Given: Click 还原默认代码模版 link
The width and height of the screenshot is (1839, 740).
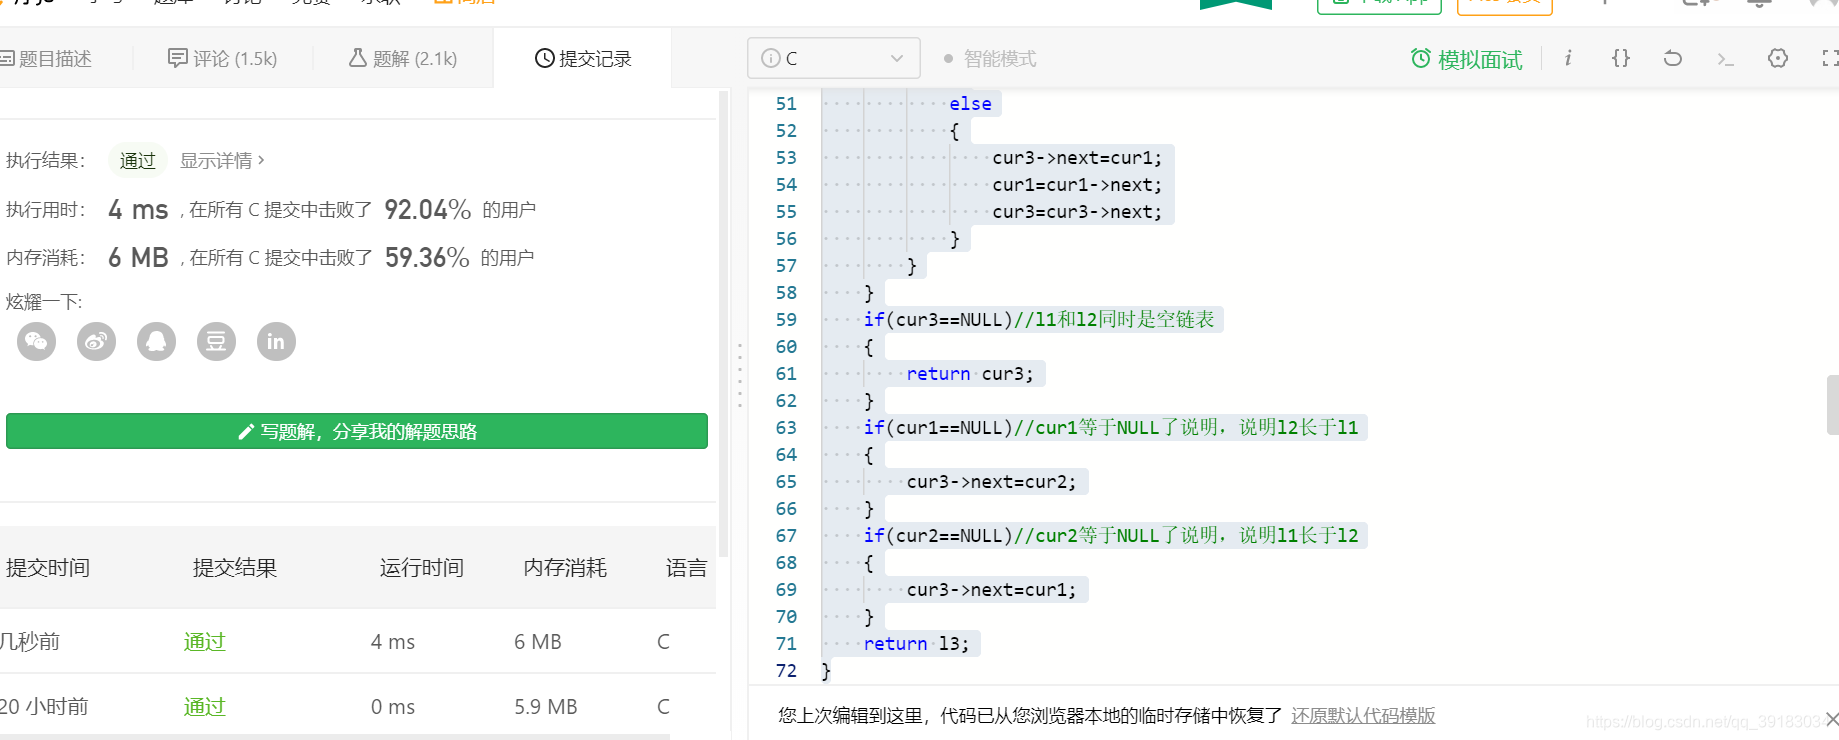Looking at the screenshot, I should click(1363, 716).
